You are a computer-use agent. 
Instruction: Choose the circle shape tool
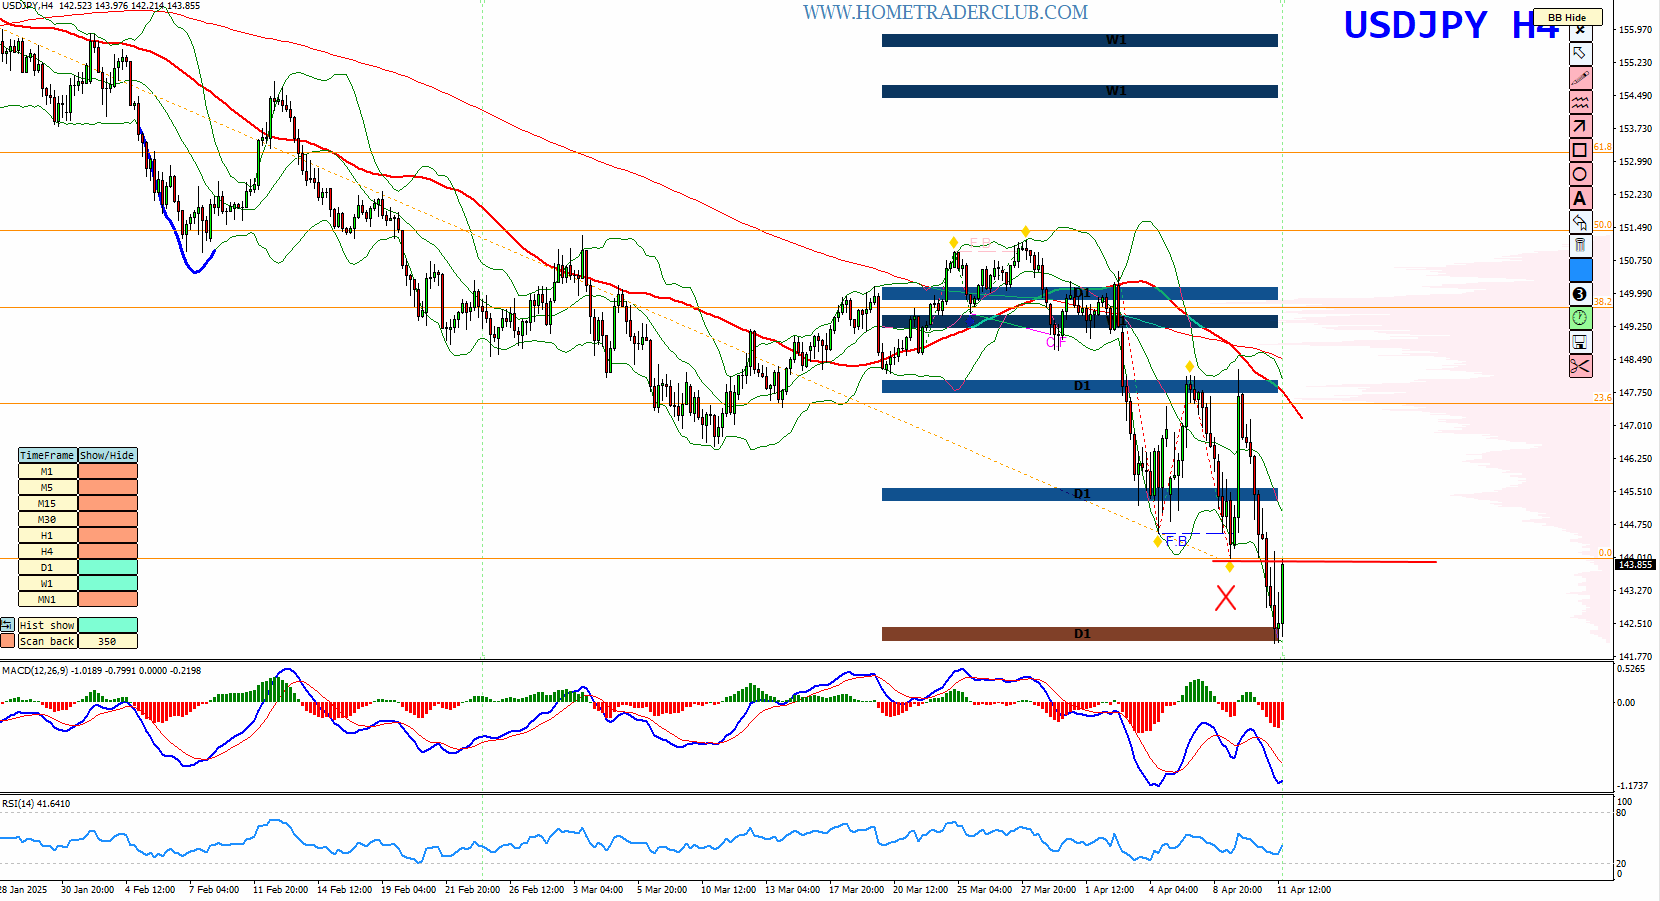tap(1580, 174)
